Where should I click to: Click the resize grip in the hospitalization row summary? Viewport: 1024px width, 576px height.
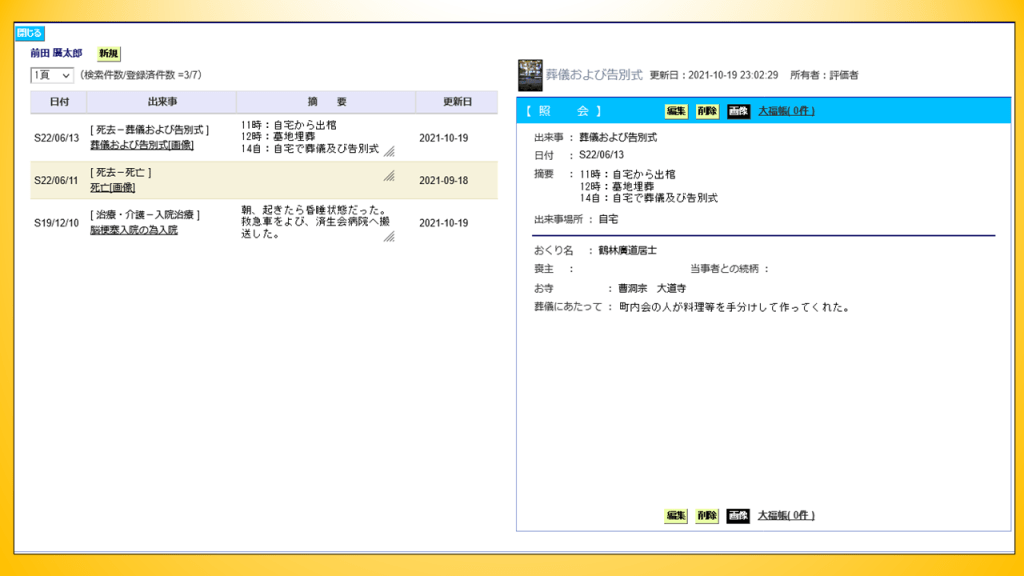click(389, 237)
